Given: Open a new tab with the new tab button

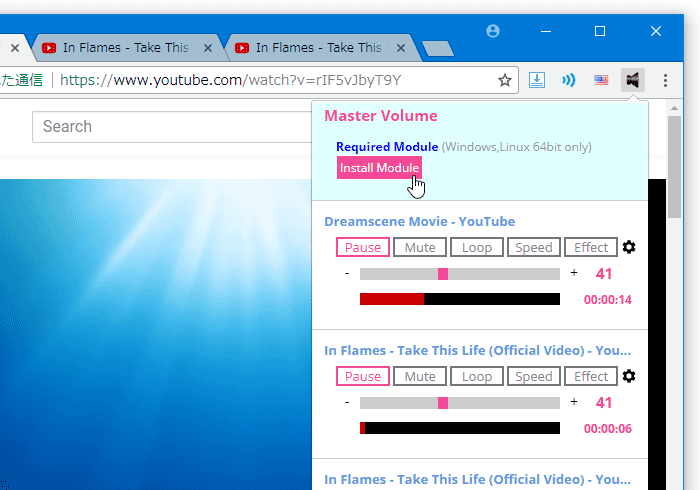Looking at the screenshot, I should coord(438,48).
